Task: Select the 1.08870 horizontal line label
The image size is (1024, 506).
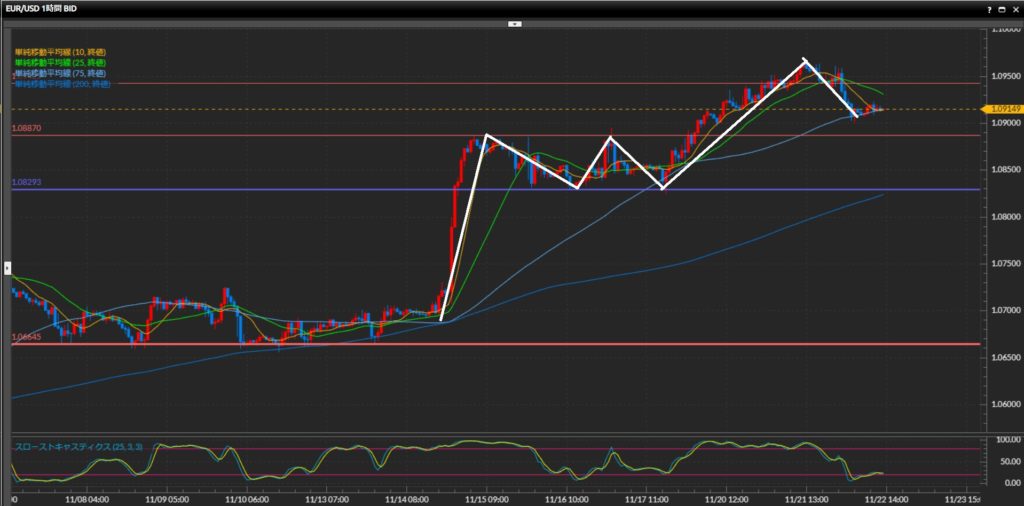Action: [x=26, y=129]
